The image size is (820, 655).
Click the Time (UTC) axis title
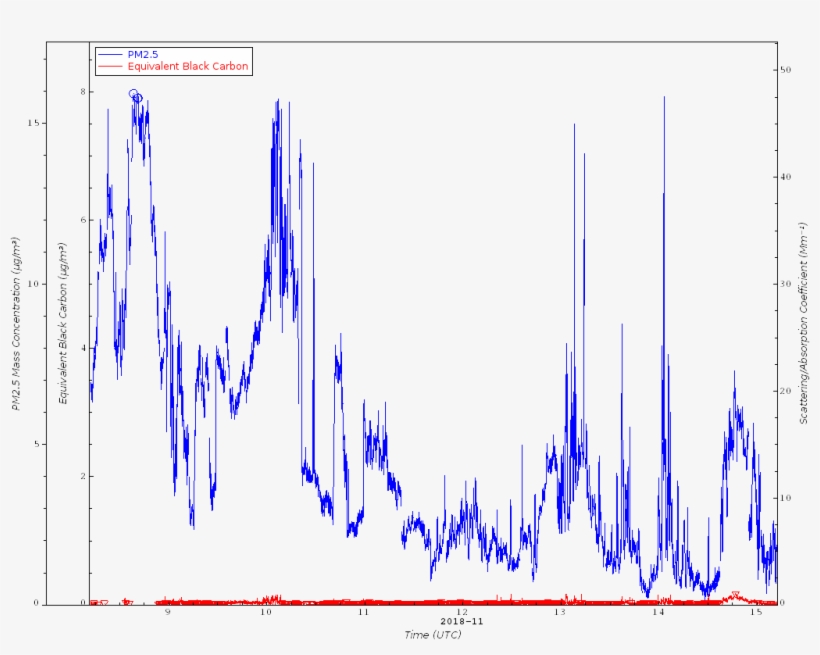[x=433, y=635]
